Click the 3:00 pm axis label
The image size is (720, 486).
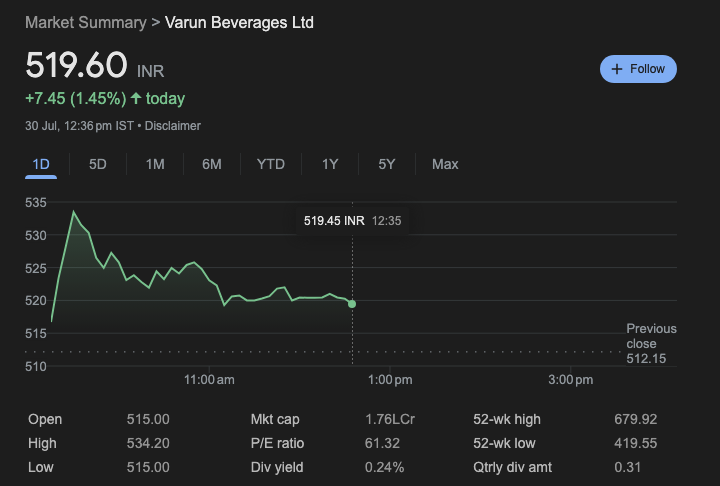[x=570, y=380]
